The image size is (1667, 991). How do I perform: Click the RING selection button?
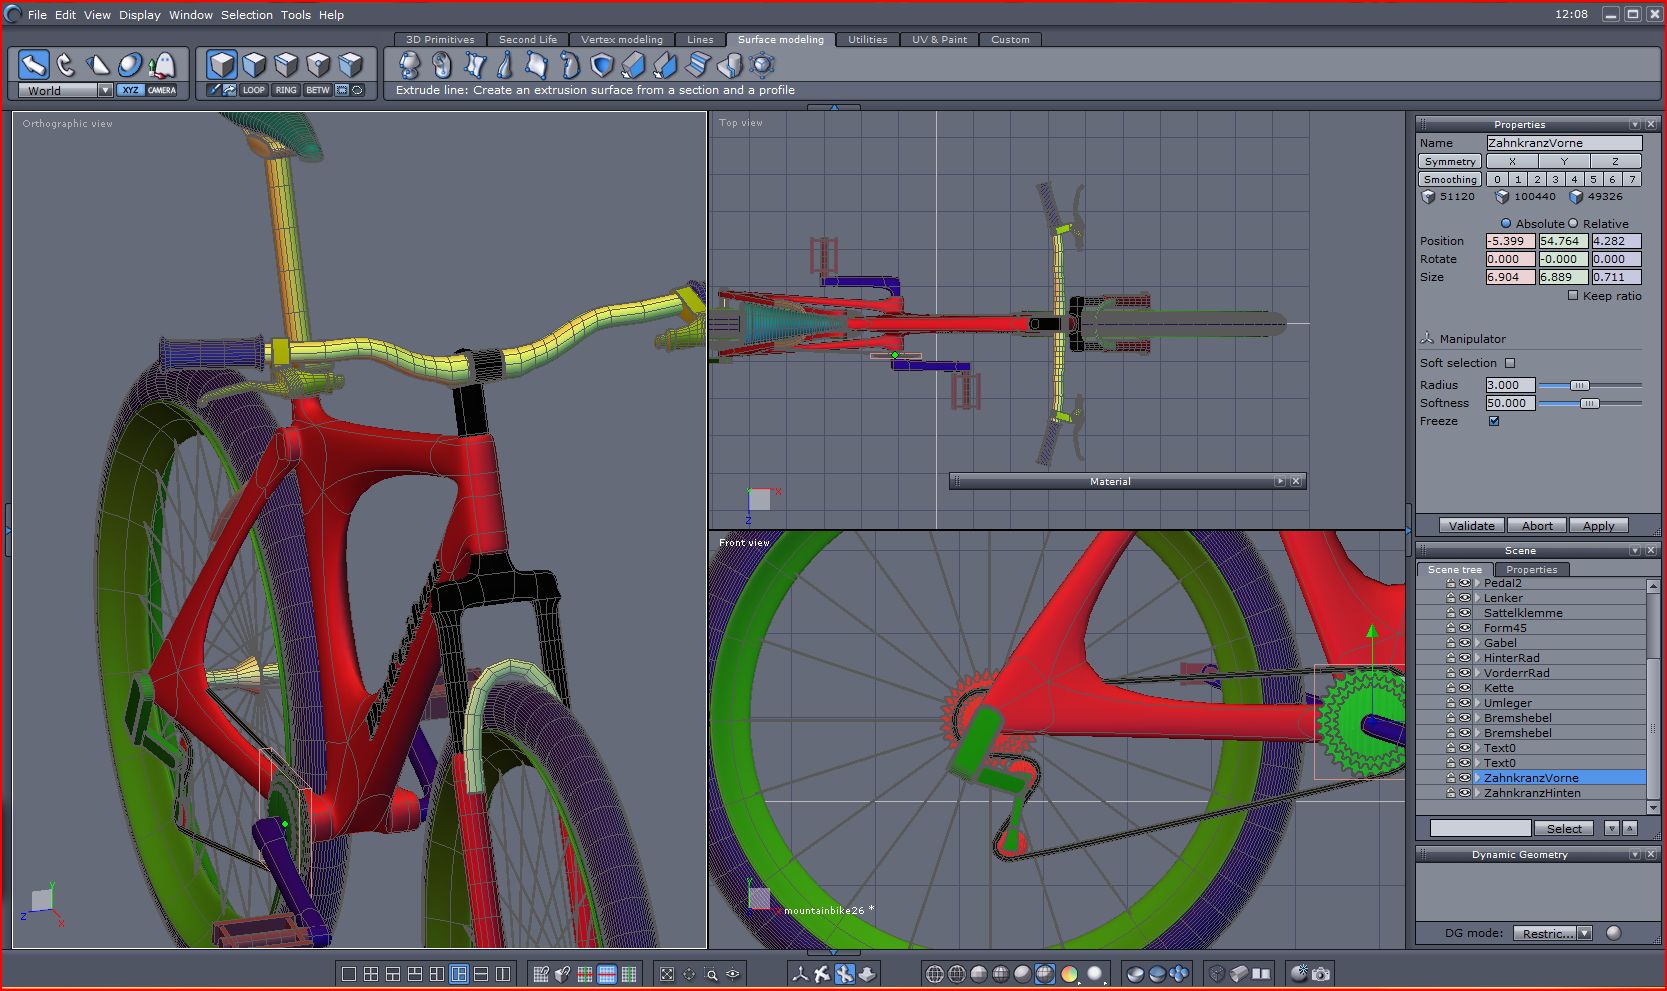[286, 90]
